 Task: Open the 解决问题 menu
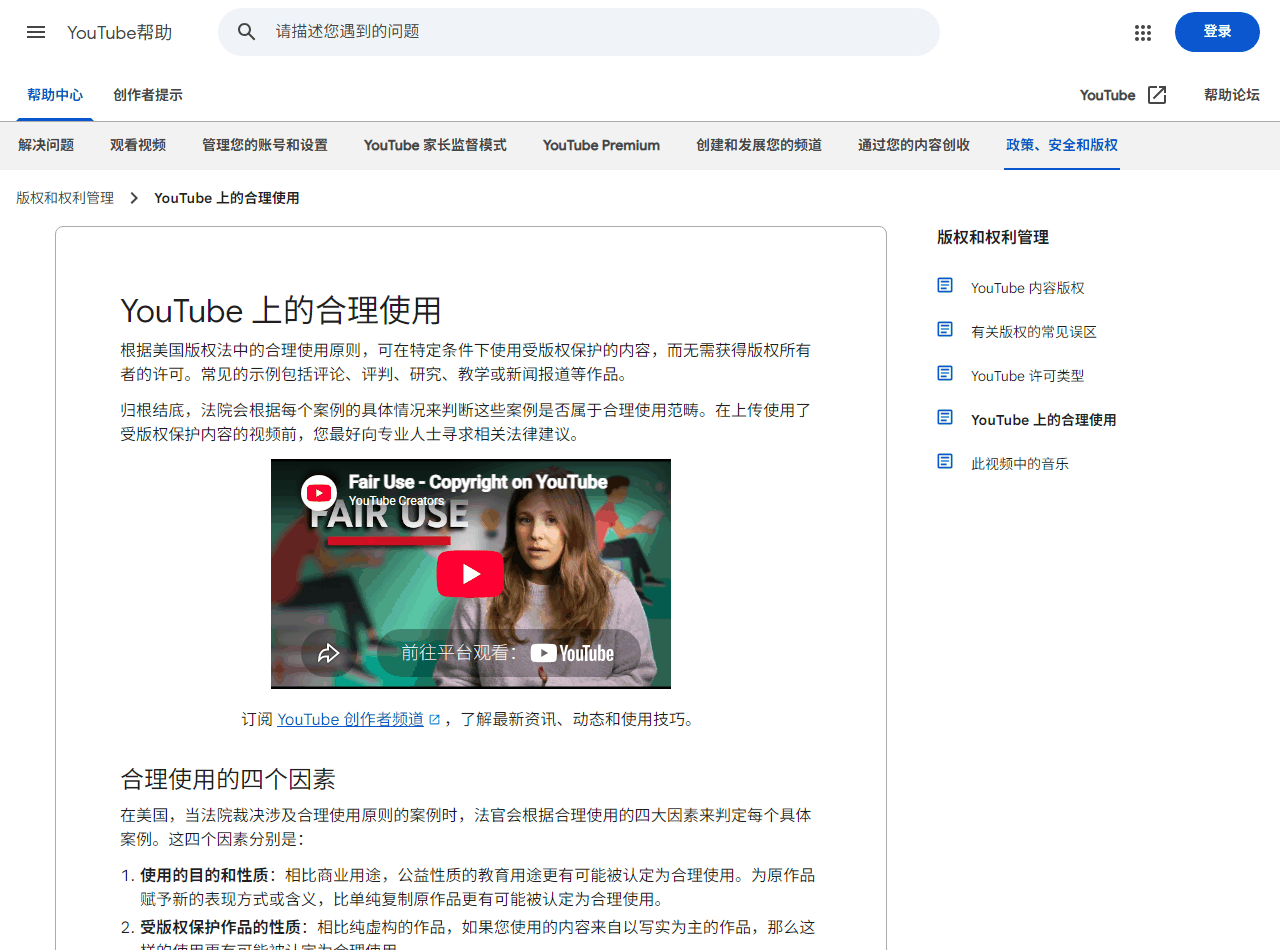click(46, 145)
